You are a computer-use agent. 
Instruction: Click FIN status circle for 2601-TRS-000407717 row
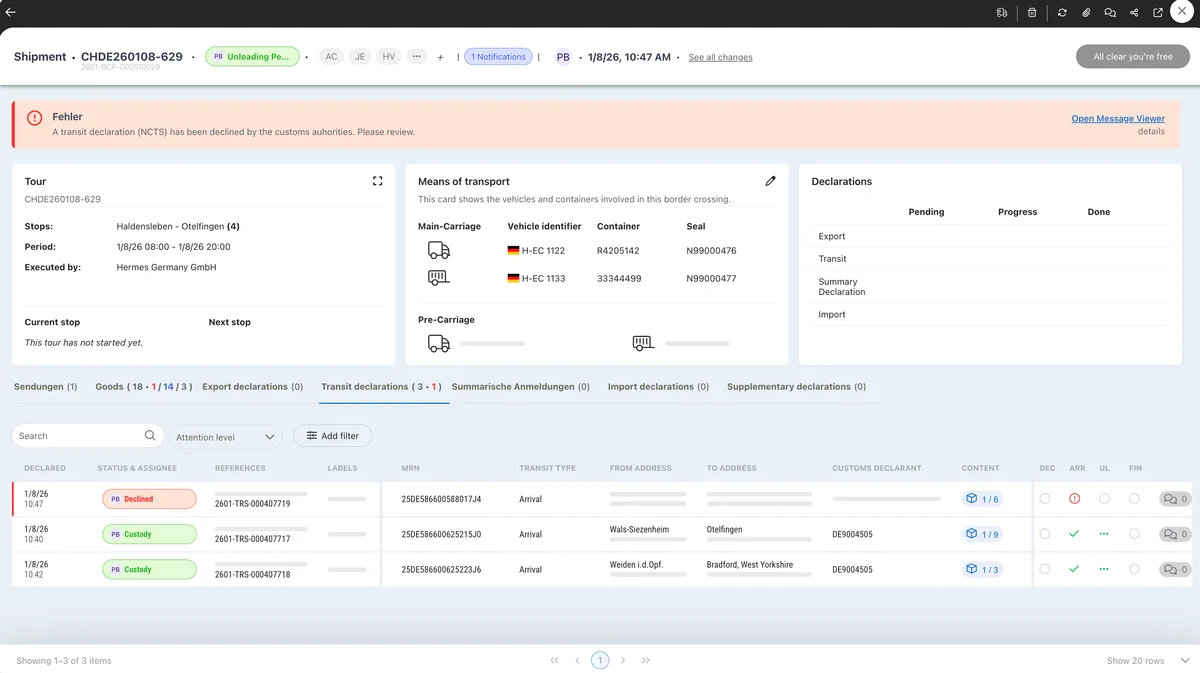[1134, 534]
